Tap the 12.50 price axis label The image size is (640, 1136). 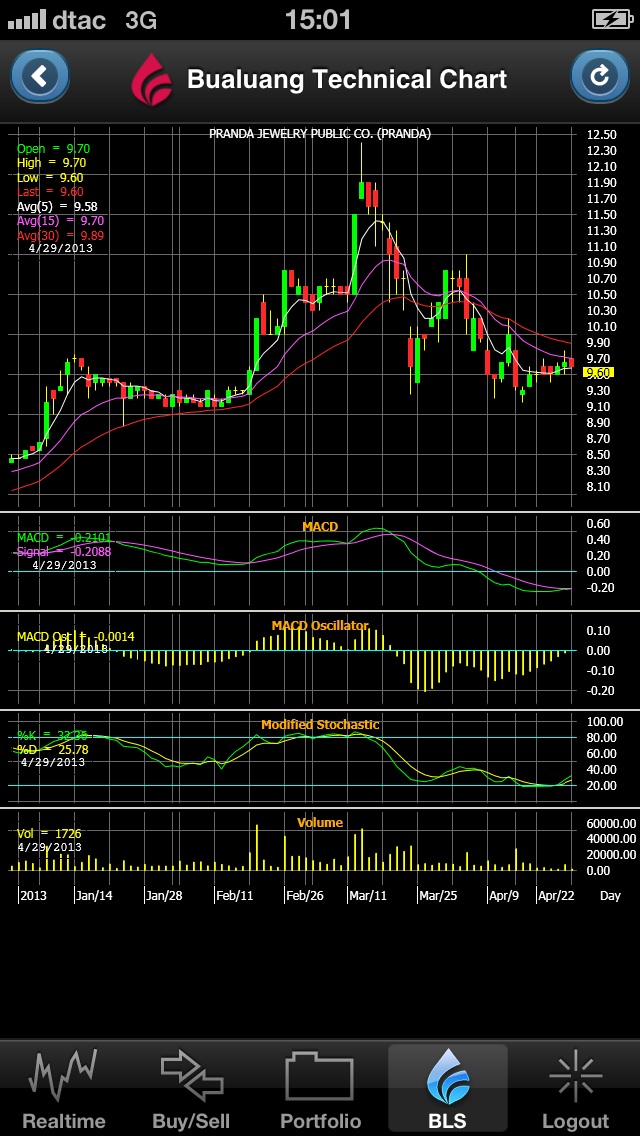(603, 135)
